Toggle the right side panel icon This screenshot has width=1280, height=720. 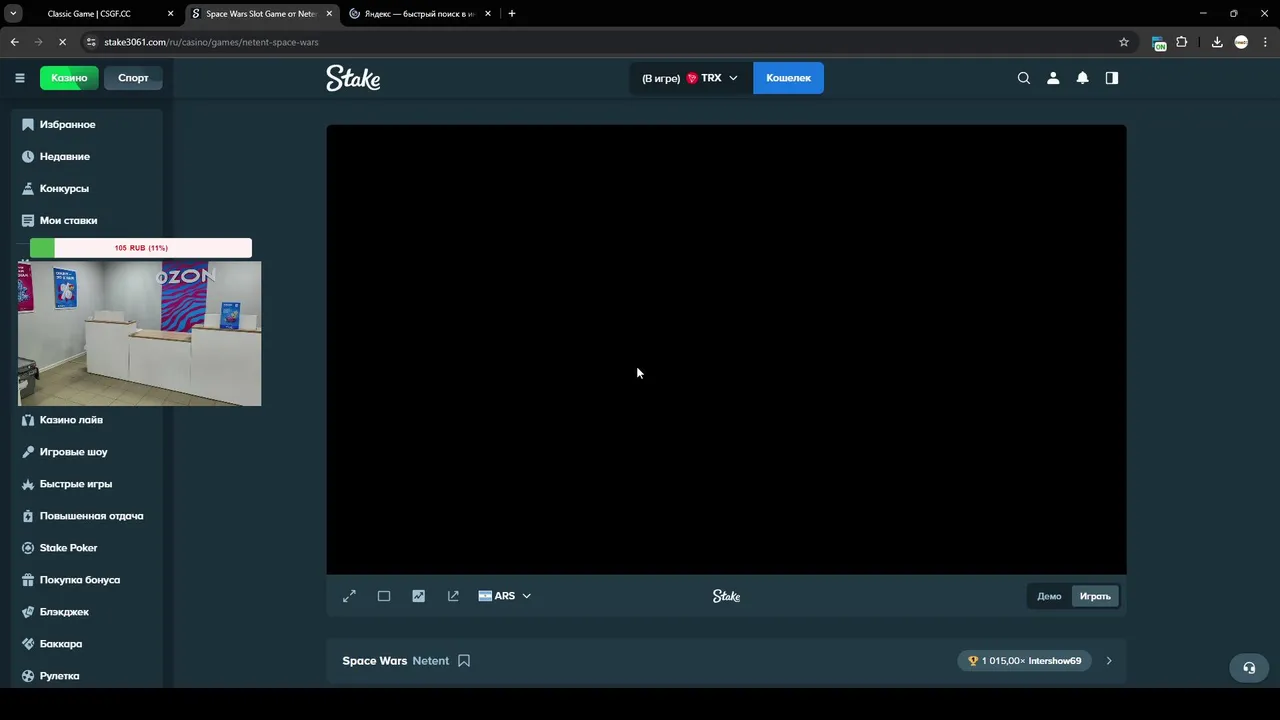tap(1112, 78)
